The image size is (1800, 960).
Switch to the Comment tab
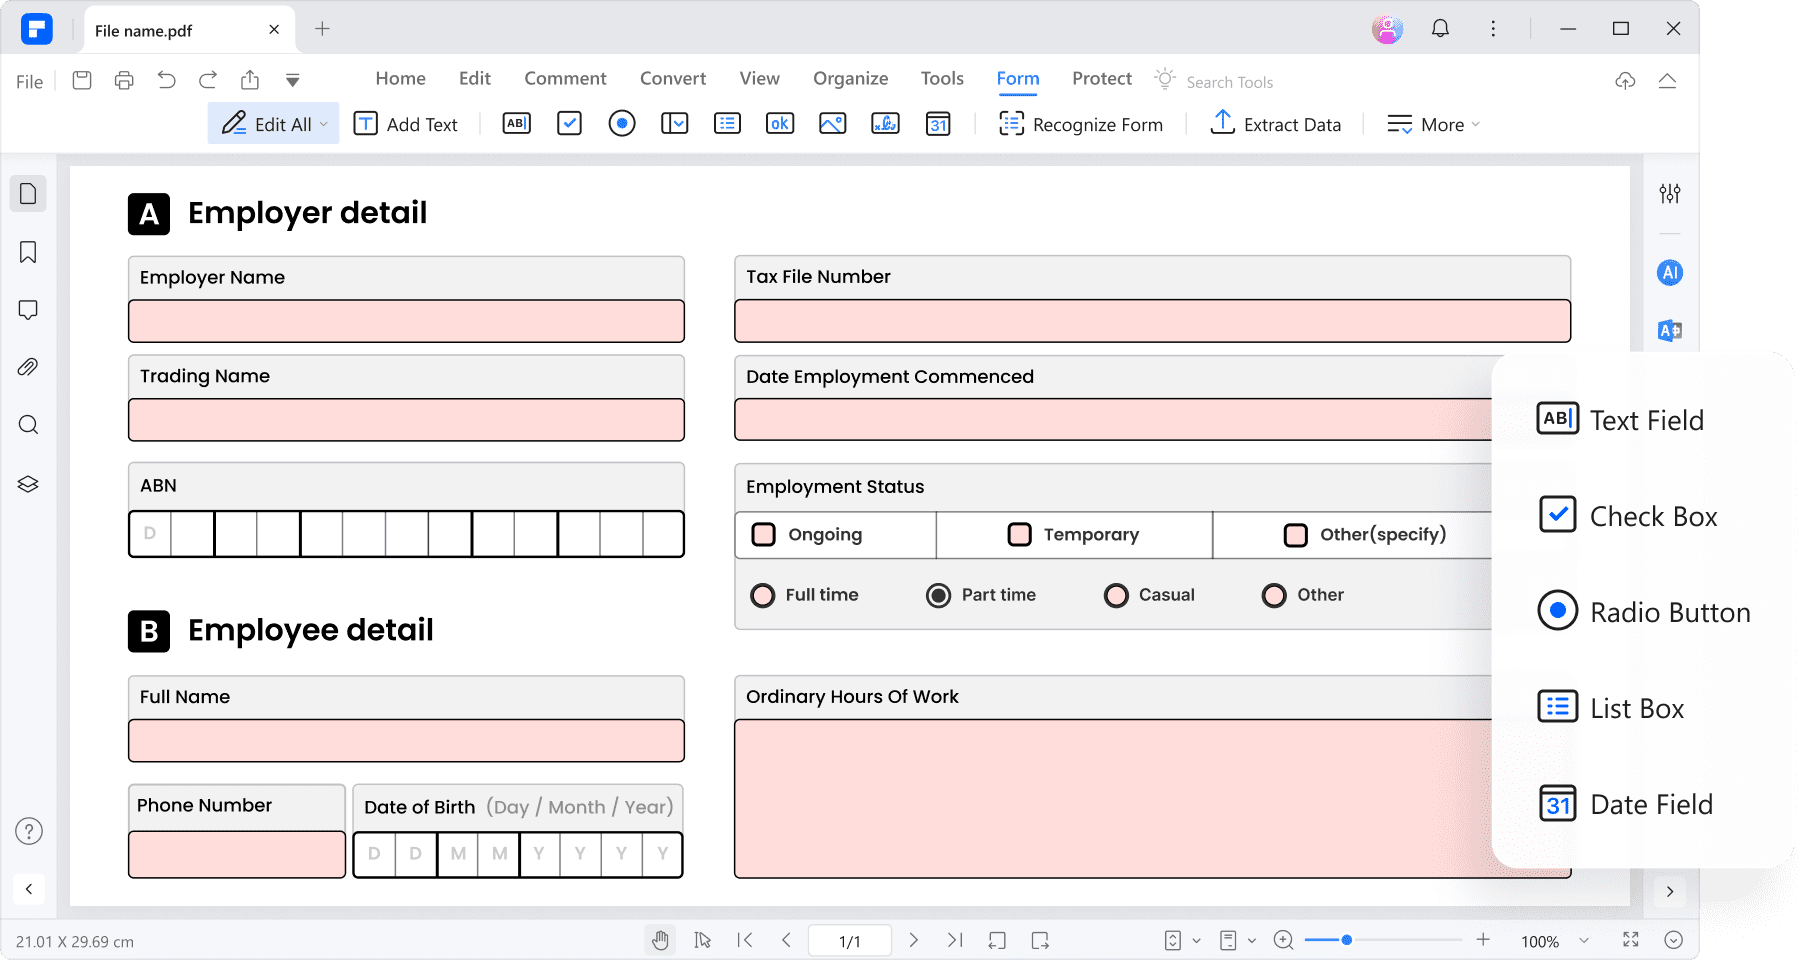point(565,78)
